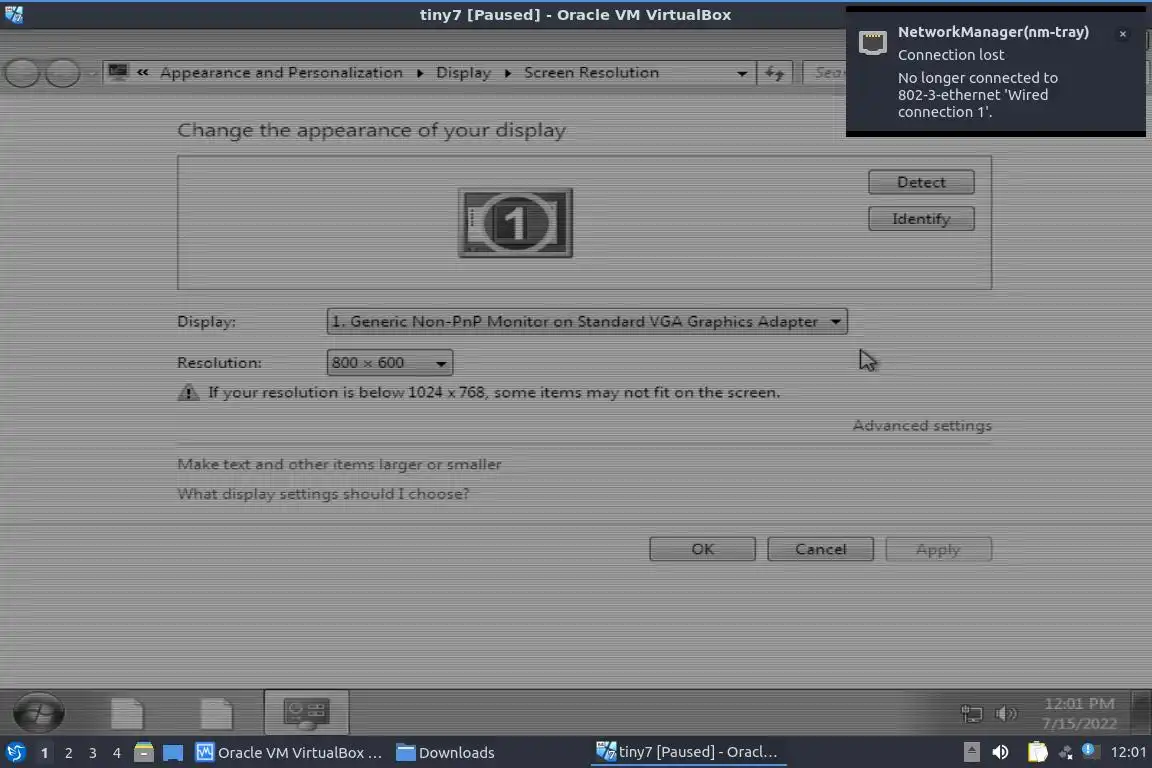The width and height of the screenshot is (1152, 768).
Task: Click the show desktop icon in host panel
Action: coord(173,752)
